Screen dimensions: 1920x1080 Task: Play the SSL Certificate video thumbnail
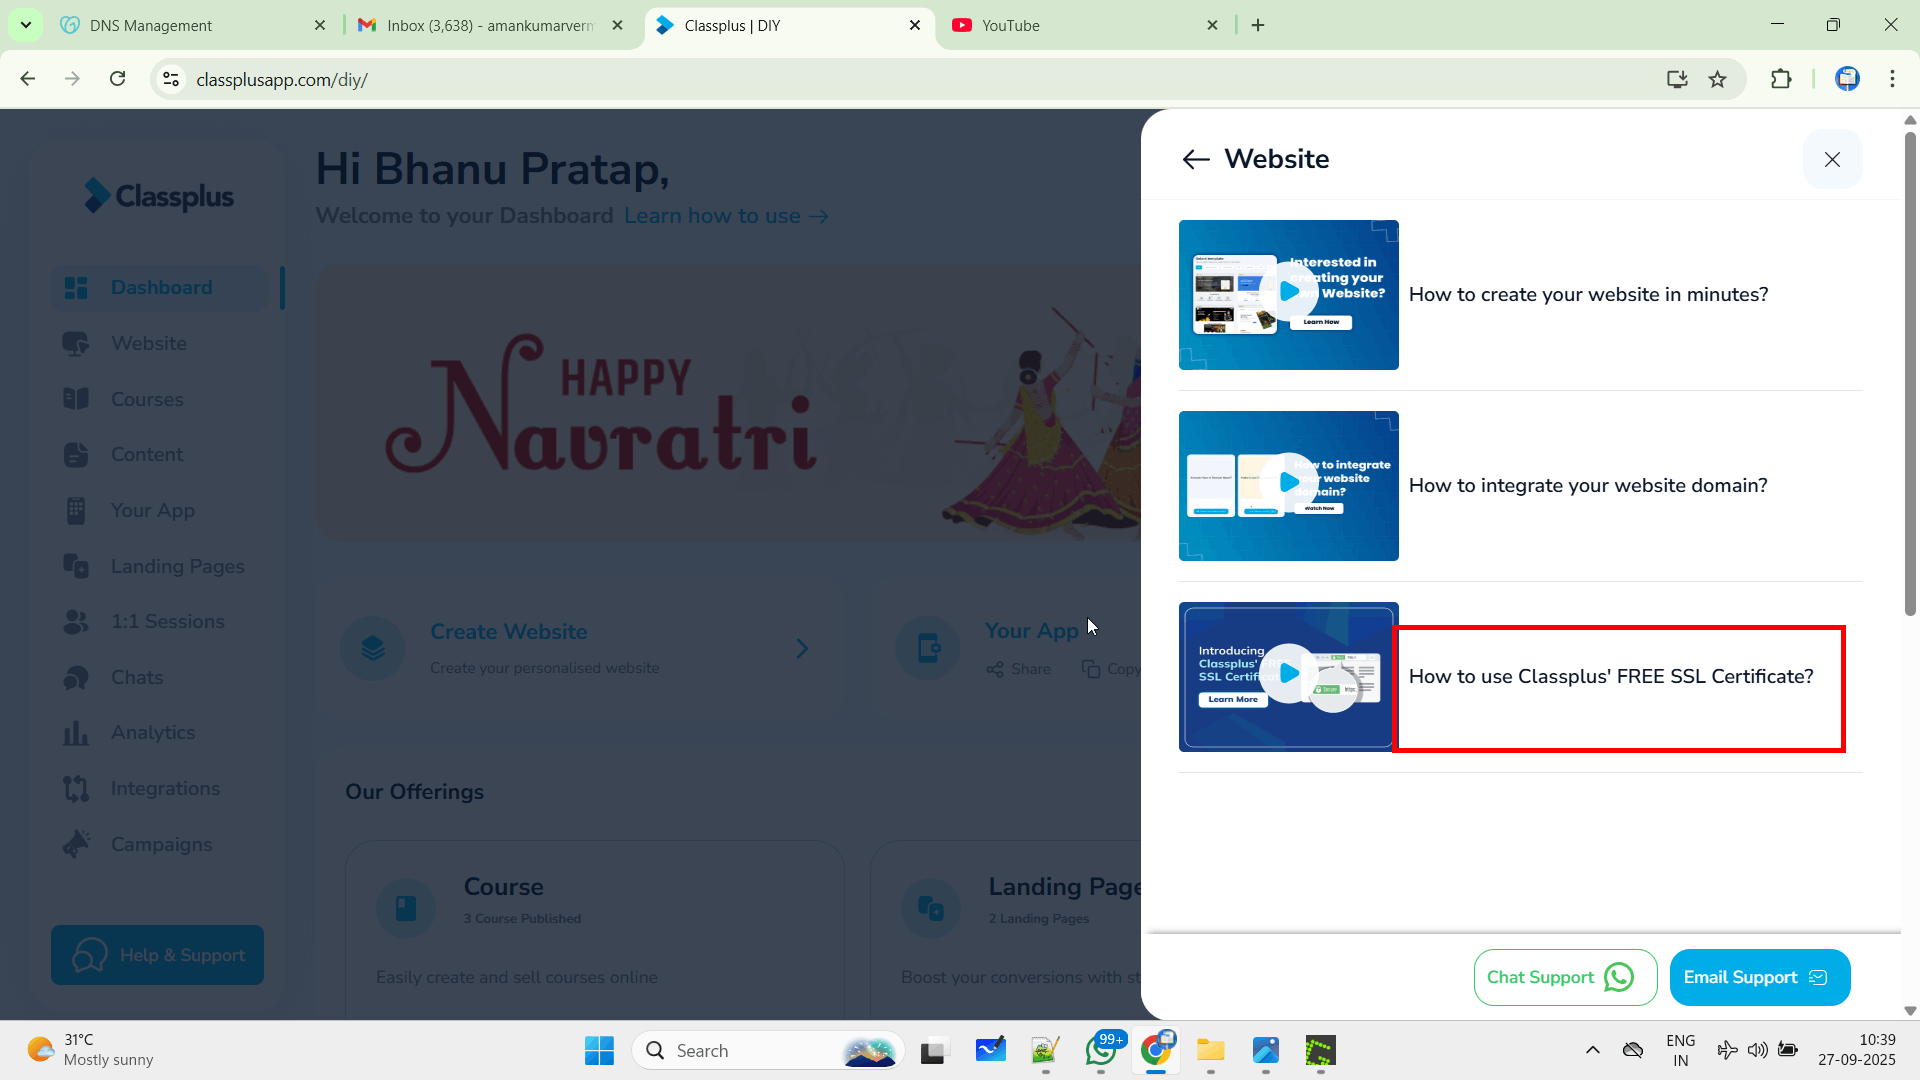[1289, 674]
